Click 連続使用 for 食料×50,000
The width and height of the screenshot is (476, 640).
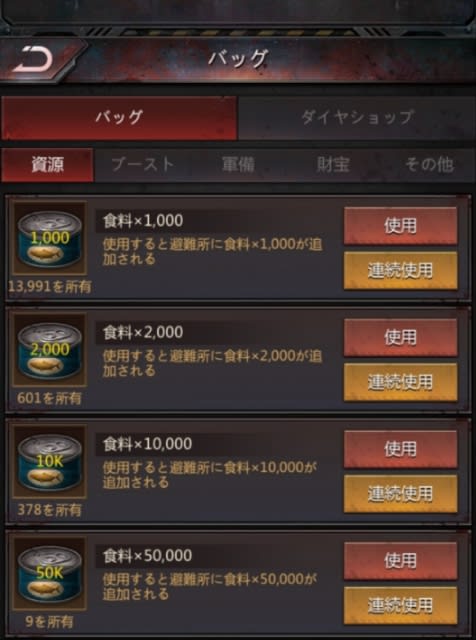pyautogui.click(x=400, y=605)
